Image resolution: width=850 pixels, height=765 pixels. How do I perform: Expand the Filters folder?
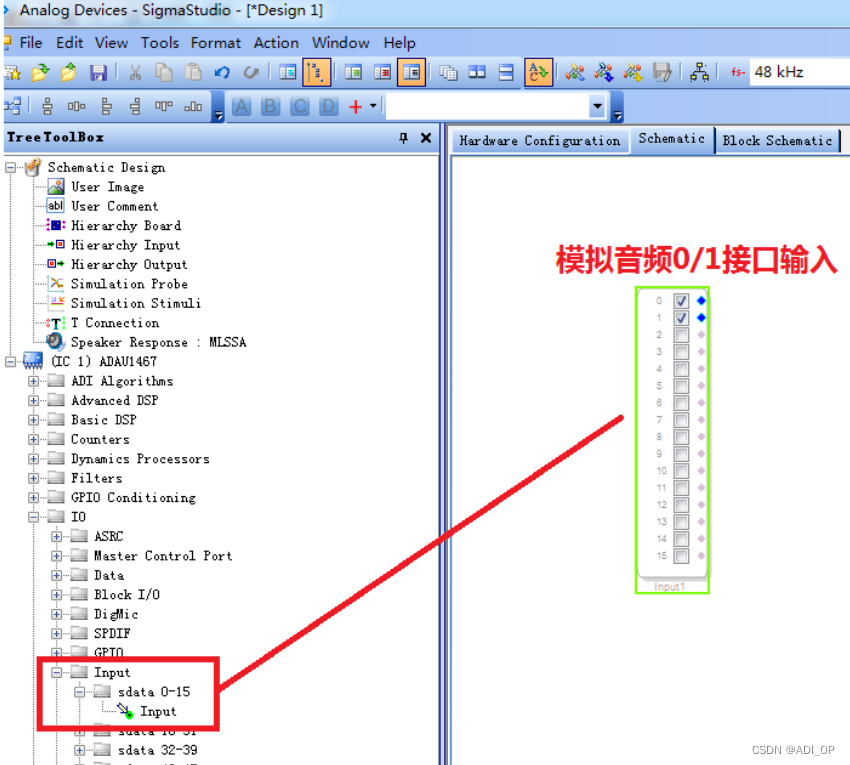[34, 478]
